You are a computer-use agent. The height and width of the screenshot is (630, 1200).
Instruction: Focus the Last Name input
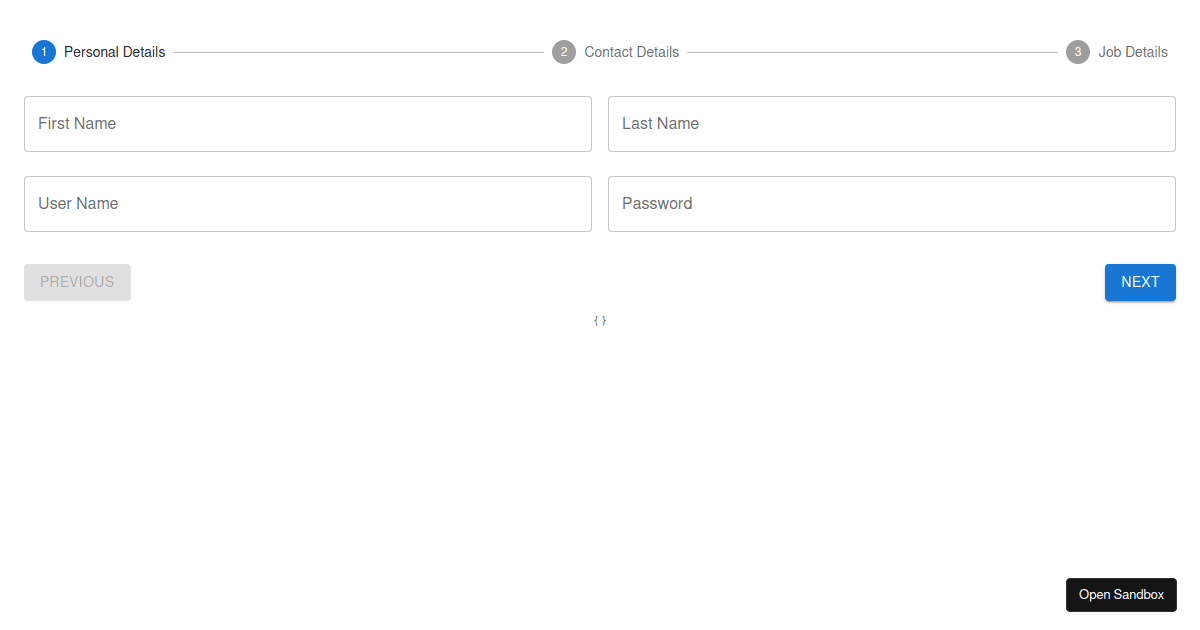(x=891, y=123)
